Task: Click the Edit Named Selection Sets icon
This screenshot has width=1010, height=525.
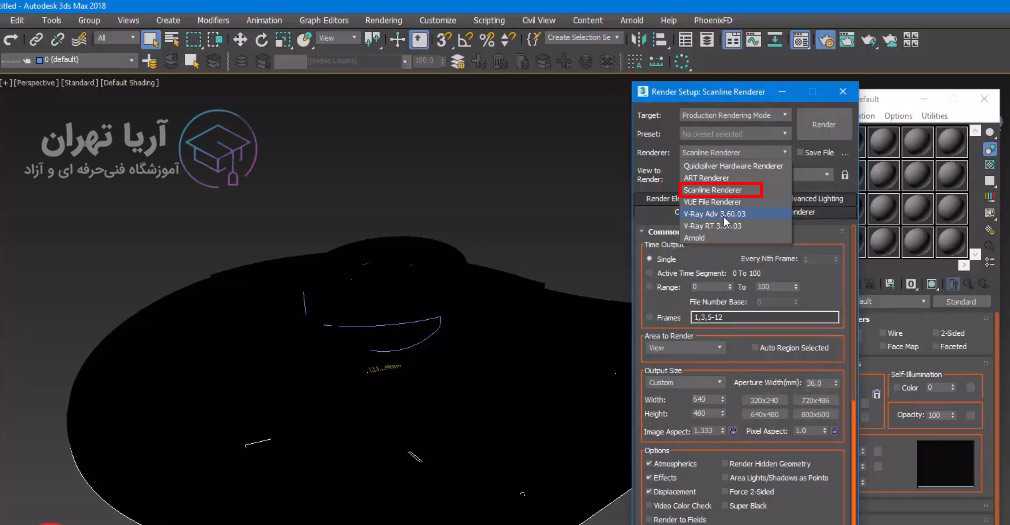Action: pos(533,40)
